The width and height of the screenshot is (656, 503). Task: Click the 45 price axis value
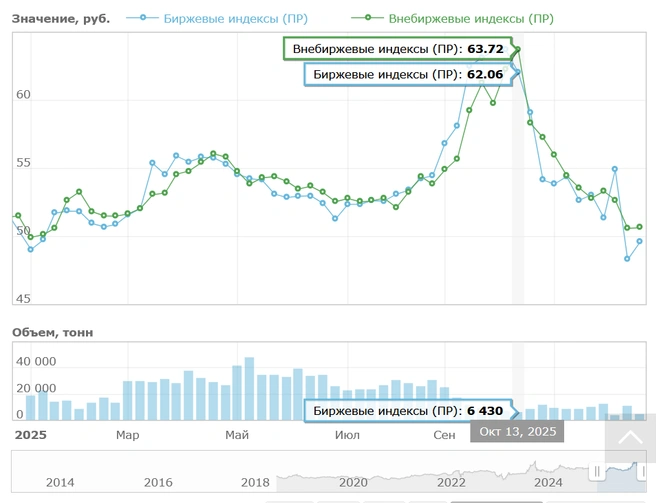(x=23, y=299)
